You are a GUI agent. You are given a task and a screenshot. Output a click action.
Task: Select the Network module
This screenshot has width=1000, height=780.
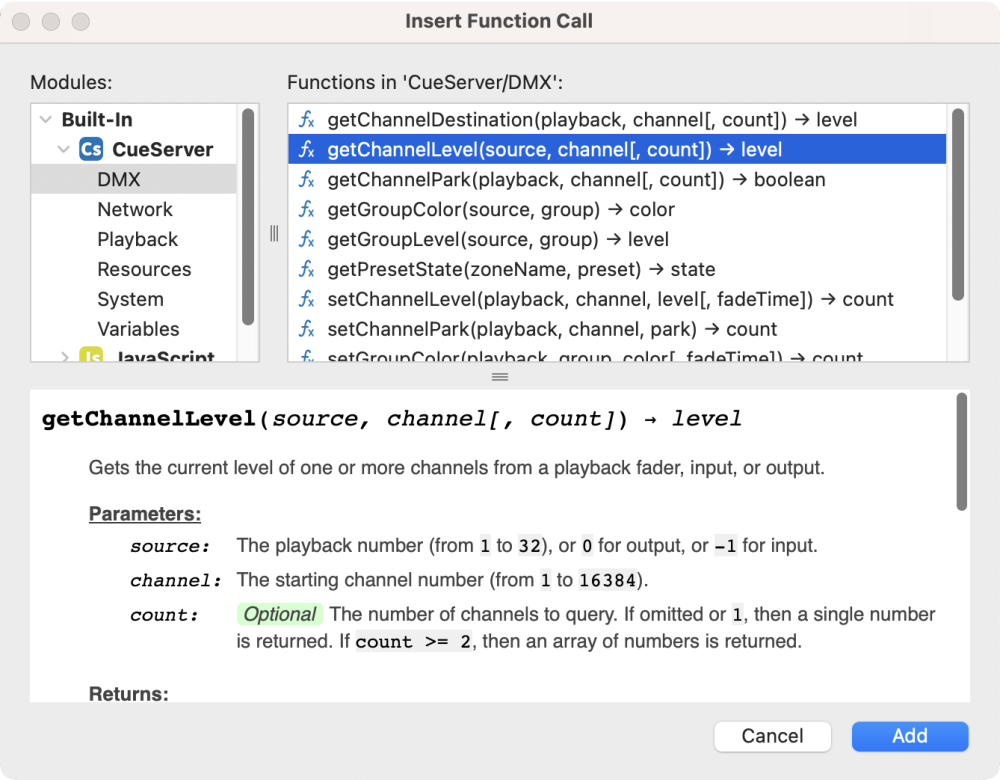pos(135,210)
